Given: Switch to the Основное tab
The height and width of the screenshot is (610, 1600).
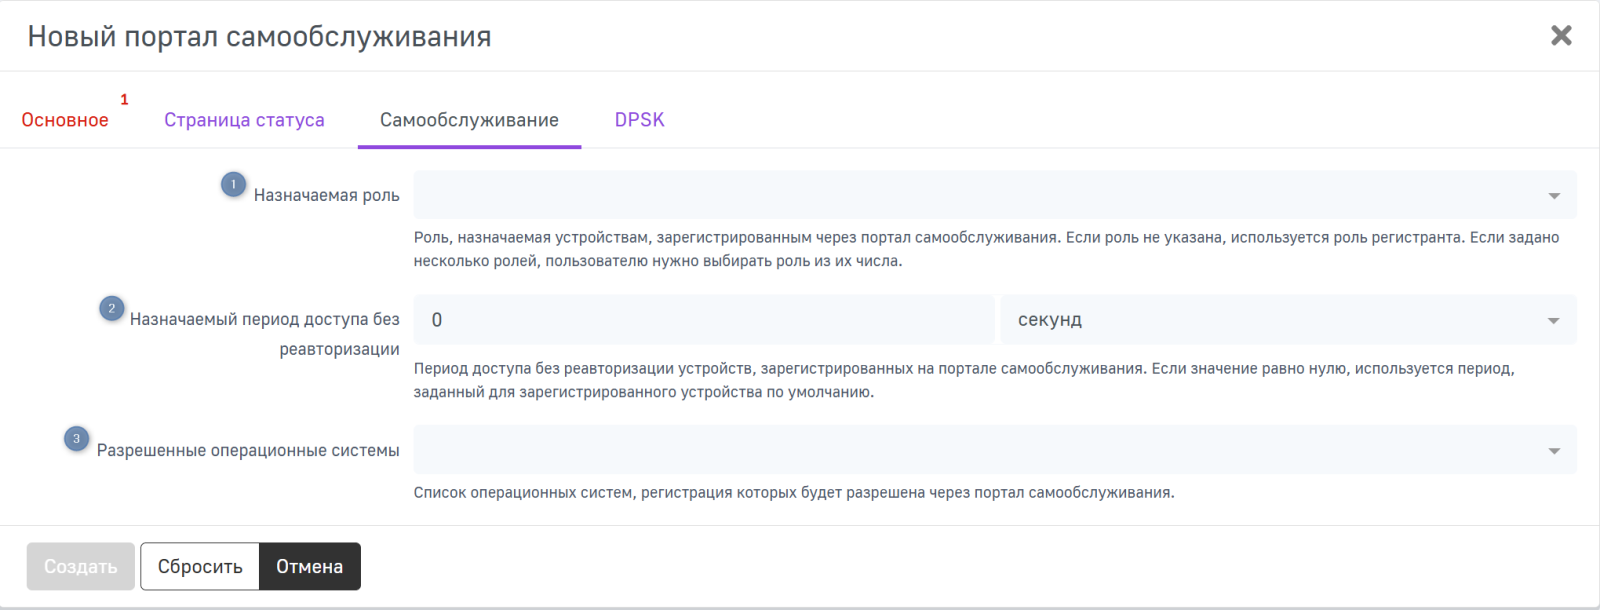Looking at the screenshot, I should (65, 120).
